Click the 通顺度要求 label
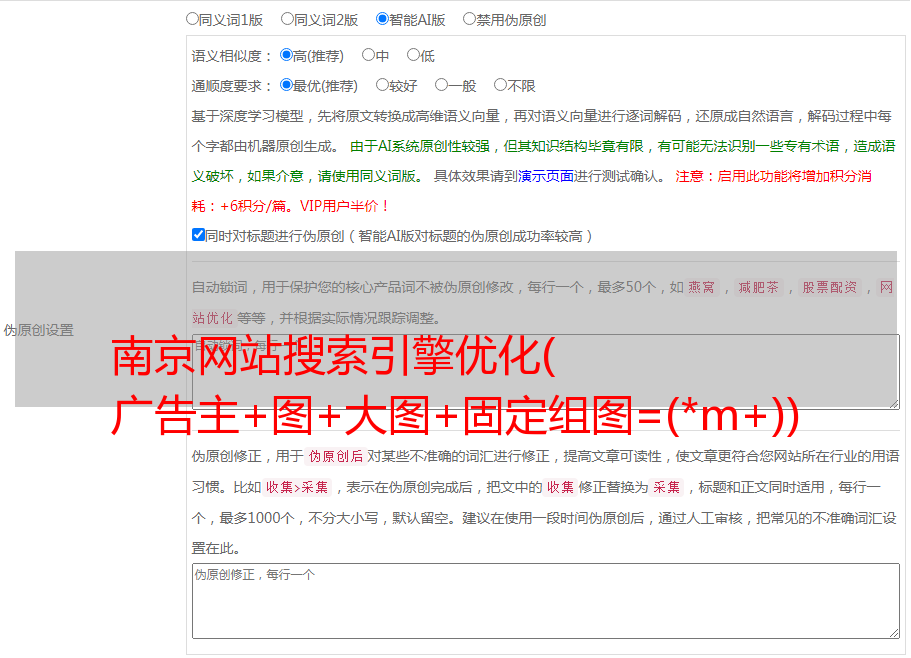The width and height of the screenshot is (911, 658). click(232, 86)
